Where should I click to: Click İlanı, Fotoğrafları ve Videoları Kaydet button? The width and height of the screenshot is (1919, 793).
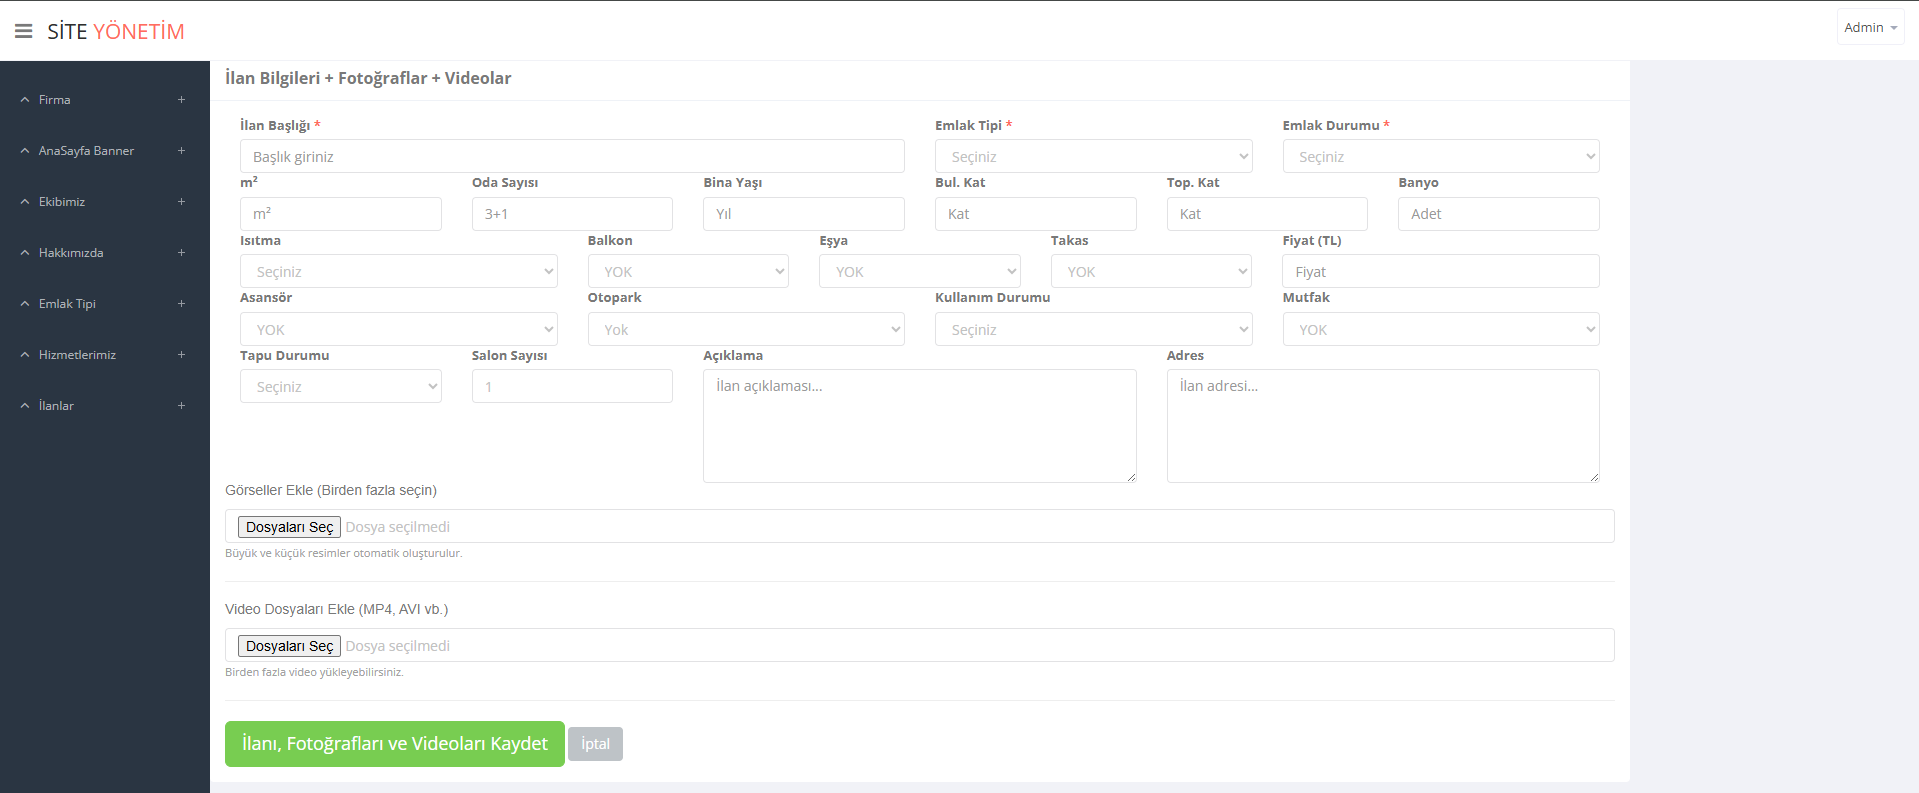394,744
